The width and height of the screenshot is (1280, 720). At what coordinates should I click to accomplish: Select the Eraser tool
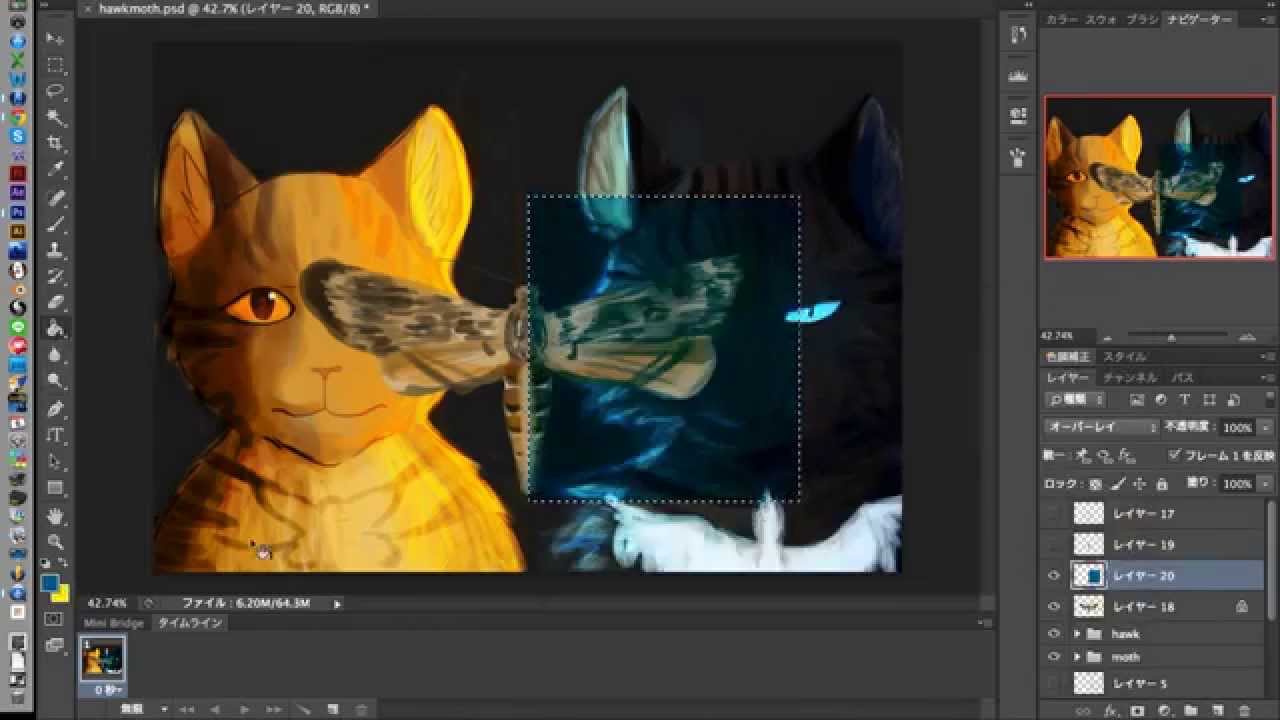click(55, 302)
